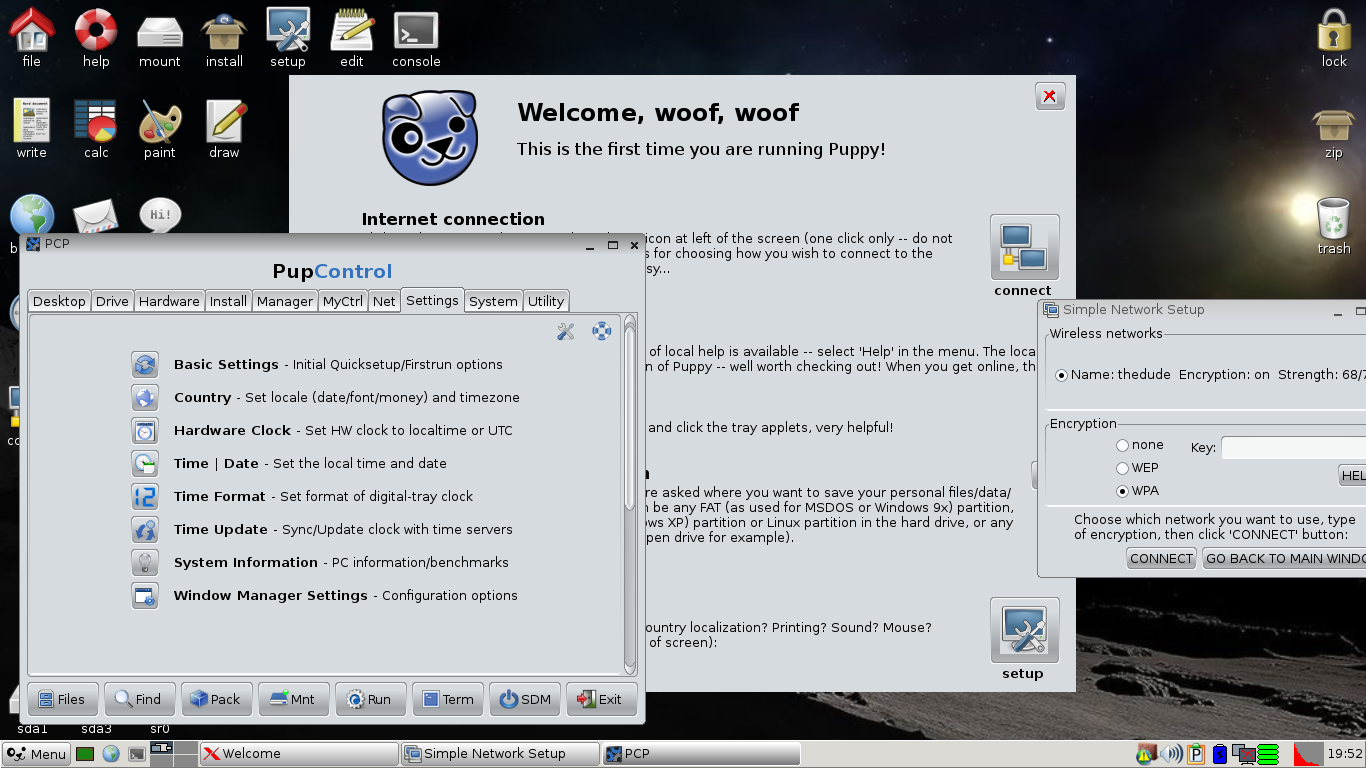Image resolution: width=1366 pixels, height=768 pixels.
Task: Switch to the System tab
Action: click(x=493, y=301)
